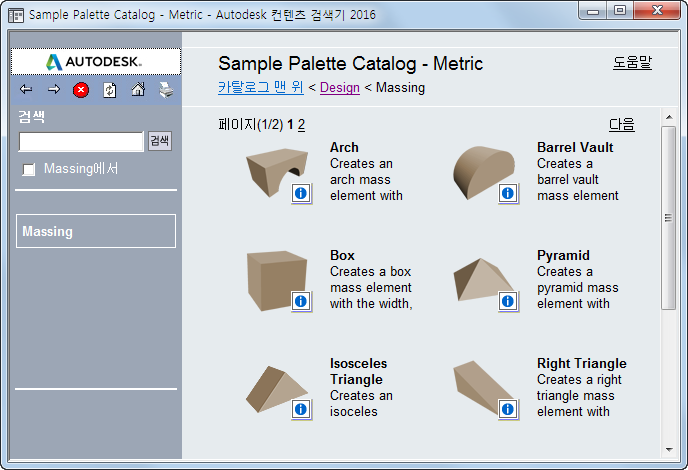Open the 도움말 help link
Screen dimensions: 688x470
[632, 62]
